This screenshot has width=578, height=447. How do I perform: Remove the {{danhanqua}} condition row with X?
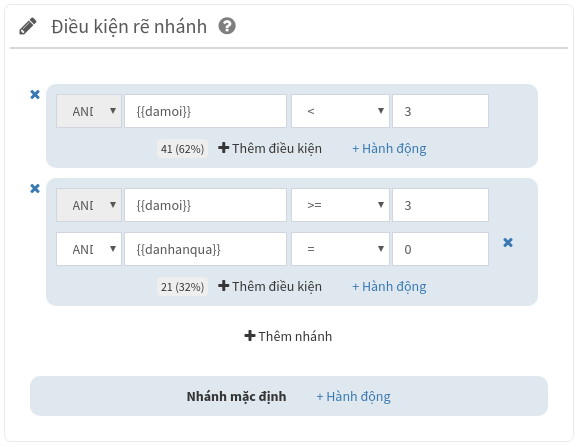click(x=508, y=242)
